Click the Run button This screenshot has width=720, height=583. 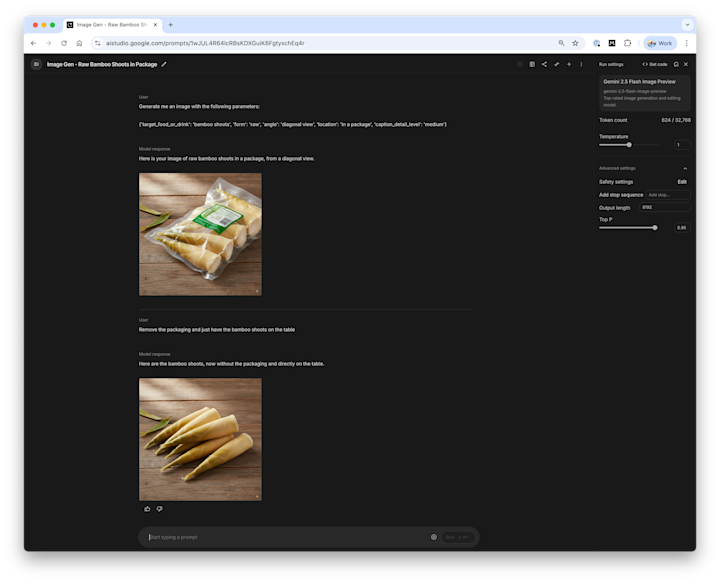tap(457, 537)
